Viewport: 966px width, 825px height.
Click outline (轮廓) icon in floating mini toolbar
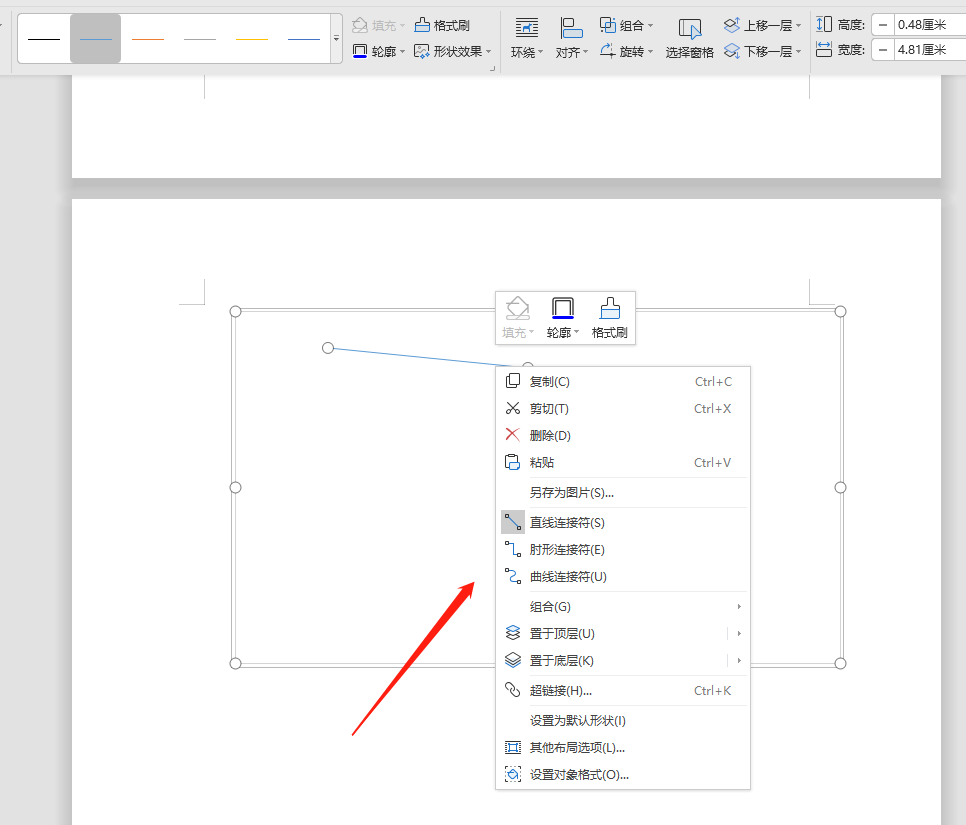point(563,317)
